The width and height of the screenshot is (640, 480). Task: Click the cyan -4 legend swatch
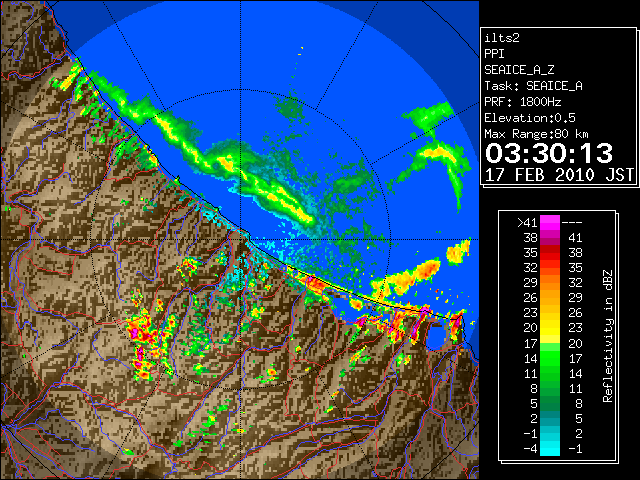550,448
